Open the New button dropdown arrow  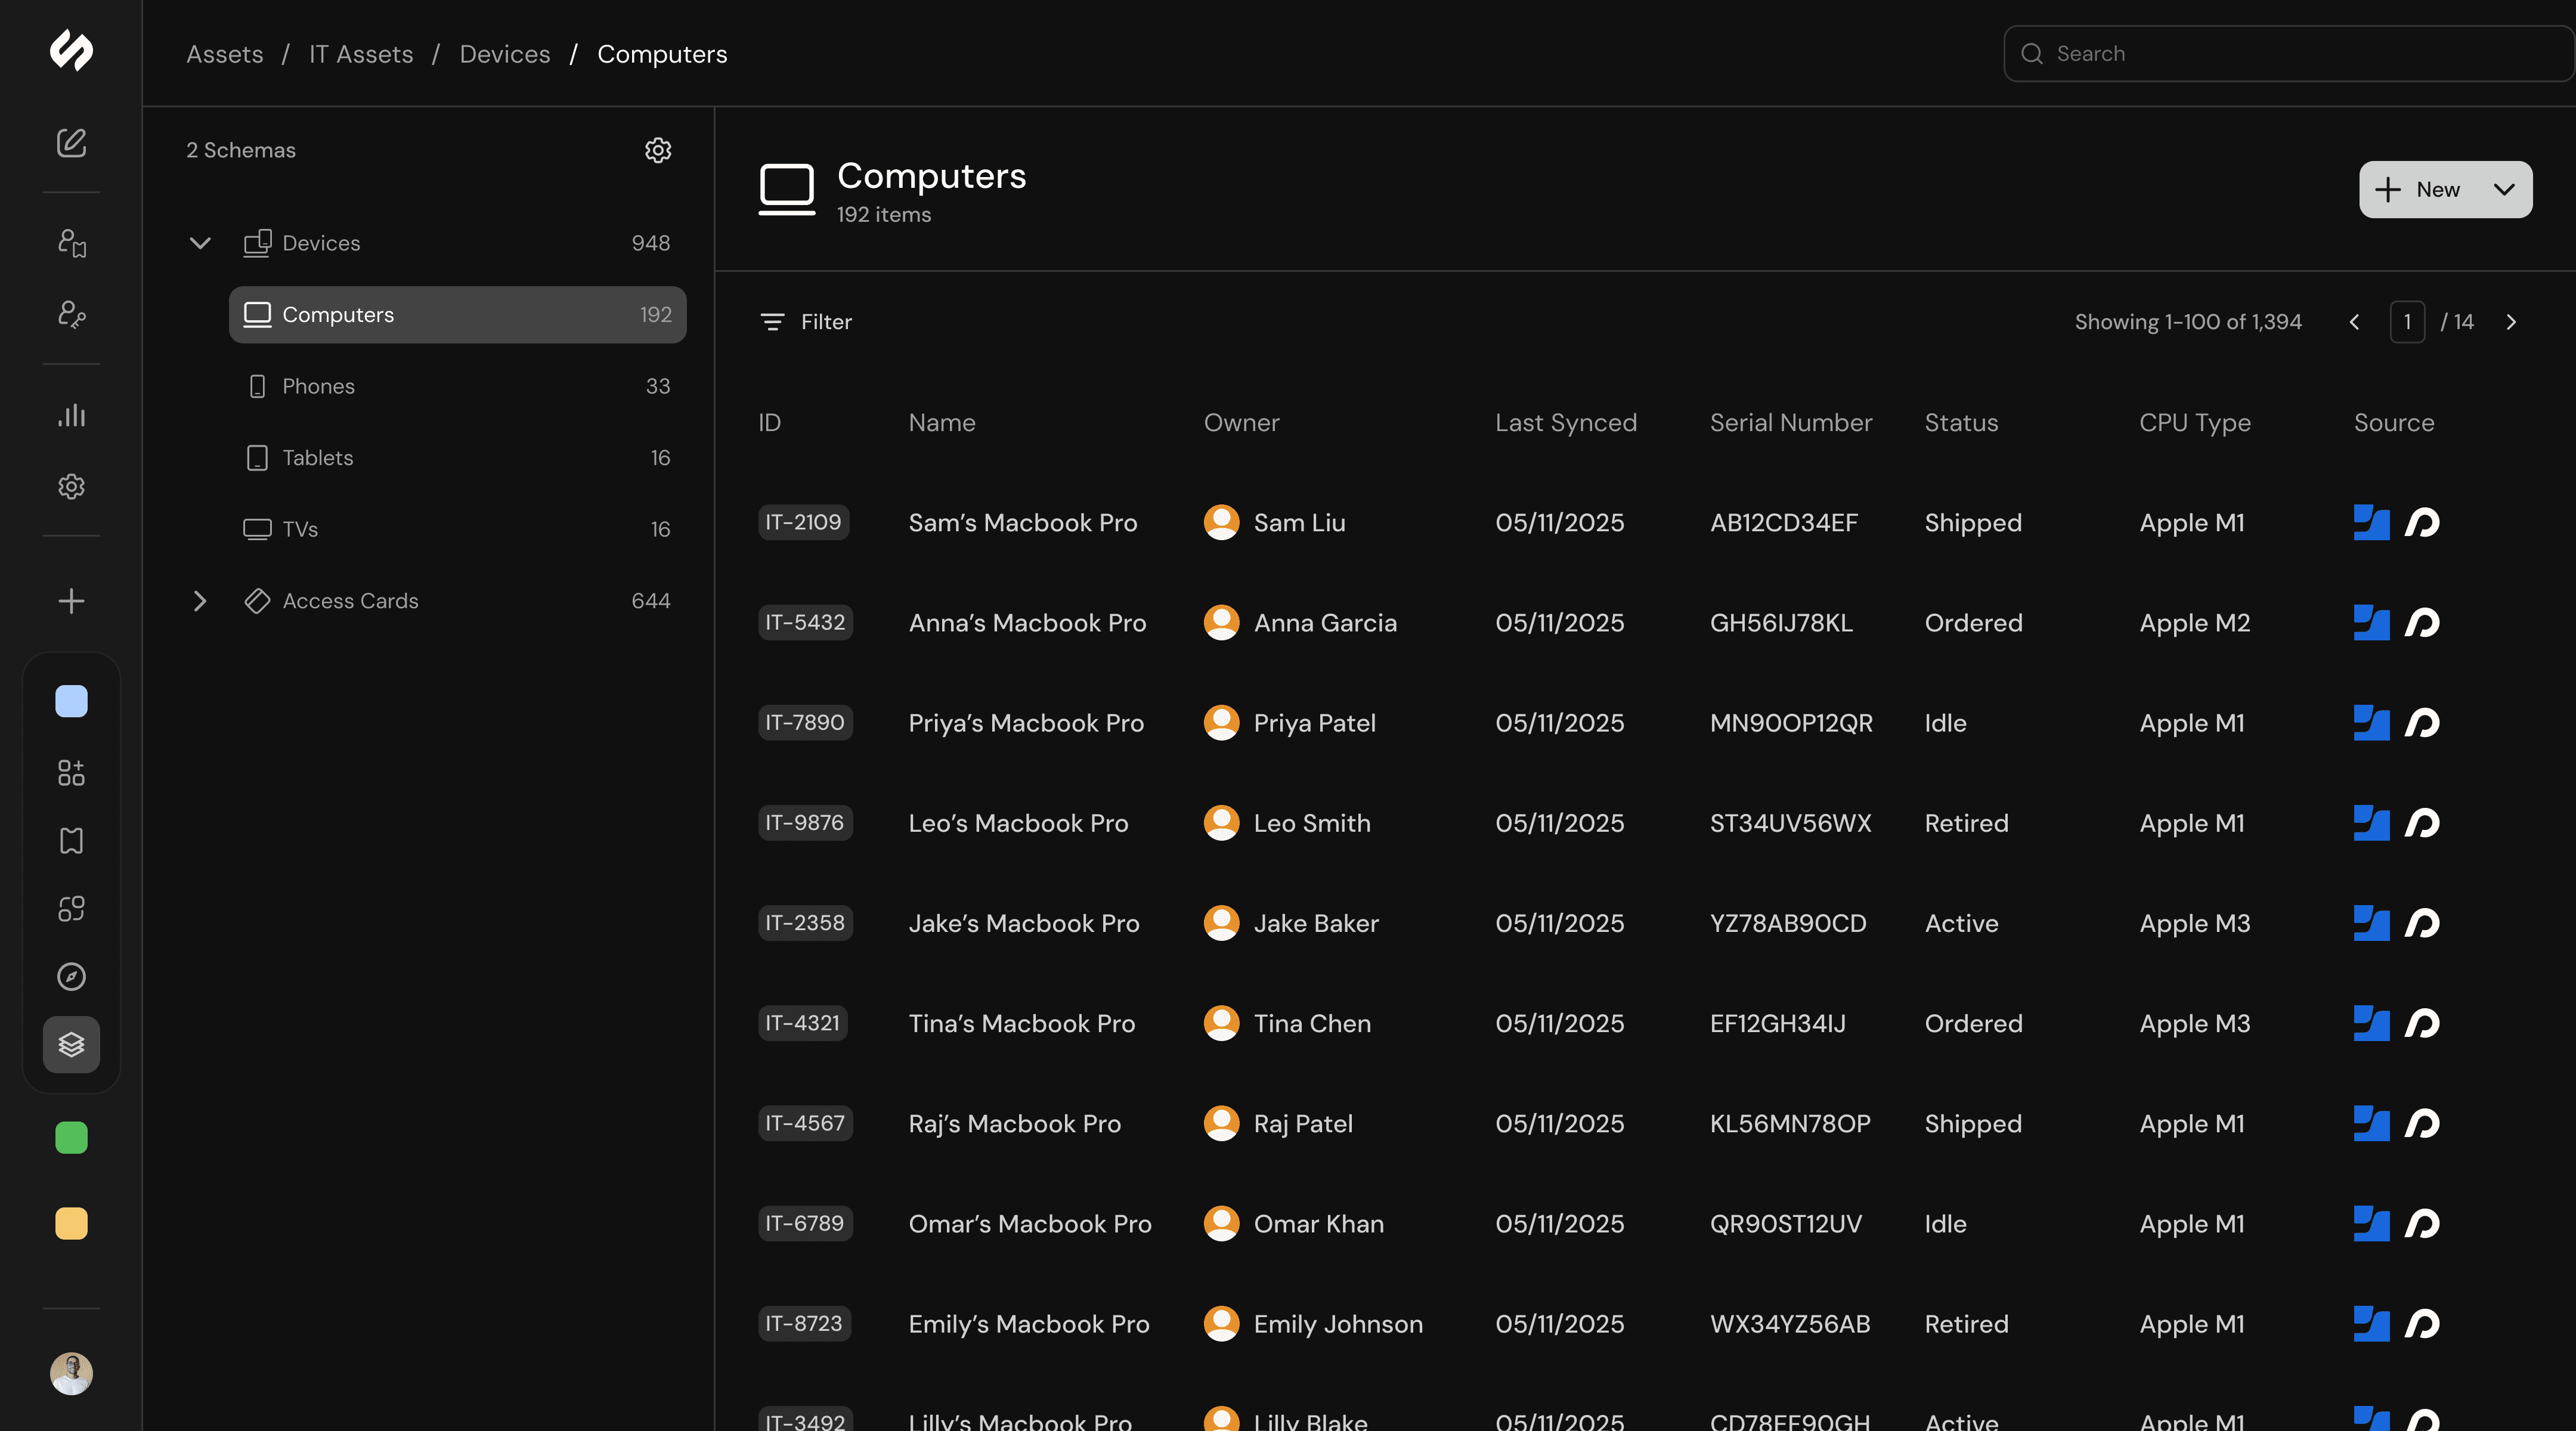point(2504,190)
